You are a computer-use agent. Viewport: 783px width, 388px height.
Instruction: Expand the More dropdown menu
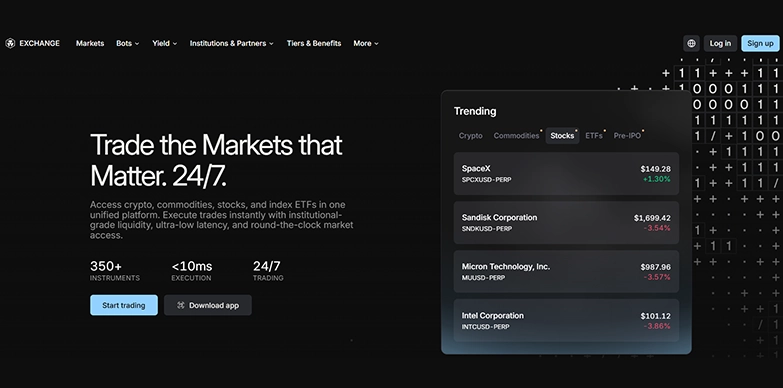pos(366,43)
